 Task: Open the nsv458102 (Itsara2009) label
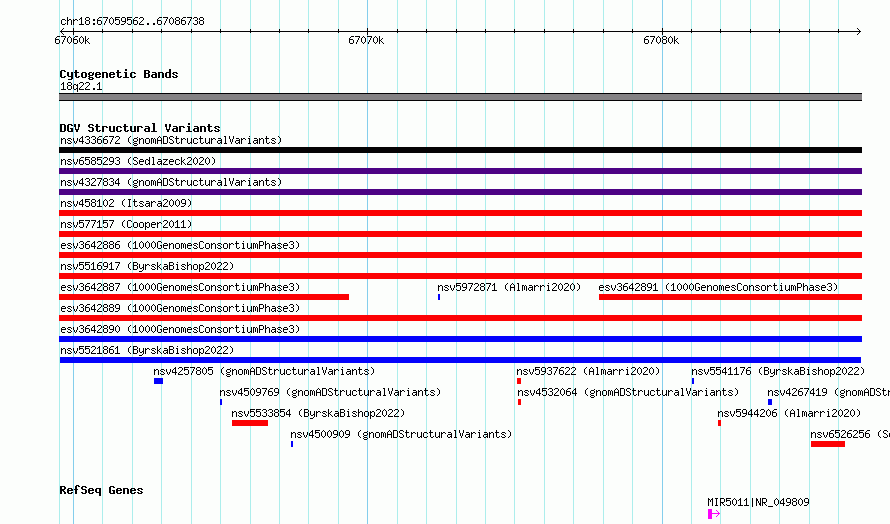[126, 203]
